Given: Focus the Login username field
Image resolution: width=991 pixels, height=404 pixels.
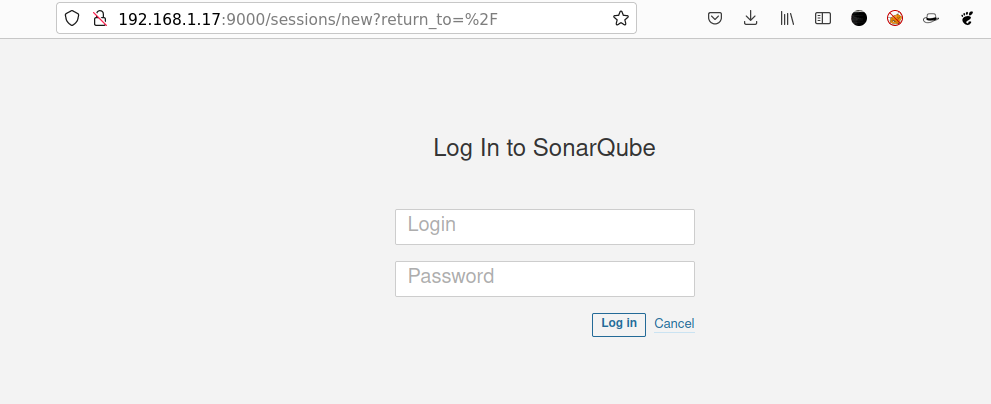Looking at the screenshot, I should [545, 227].
